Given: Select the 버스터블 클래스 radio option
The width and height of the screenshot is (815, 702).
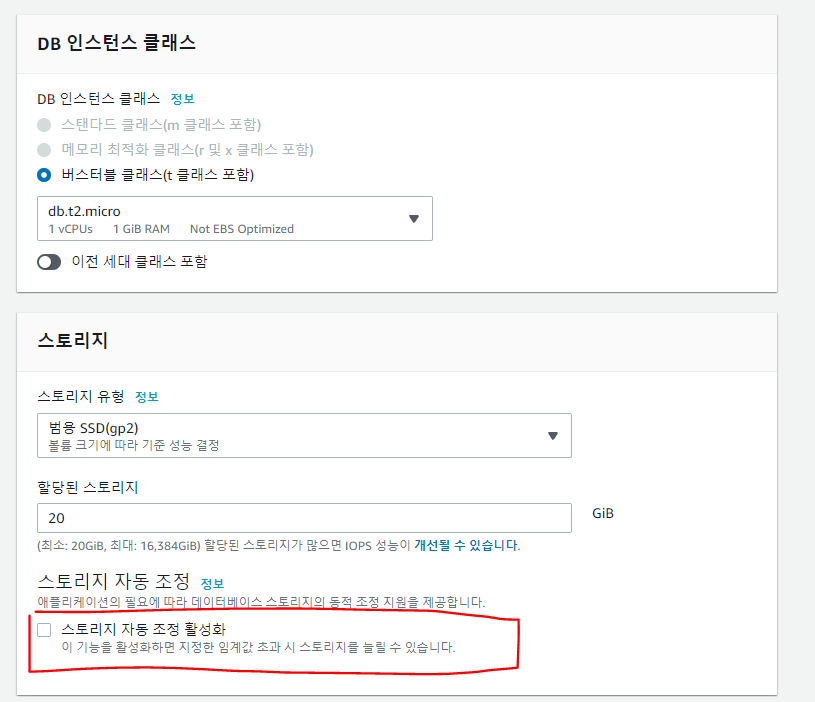Looking at the screenshot, I should (x=44, y=175).
